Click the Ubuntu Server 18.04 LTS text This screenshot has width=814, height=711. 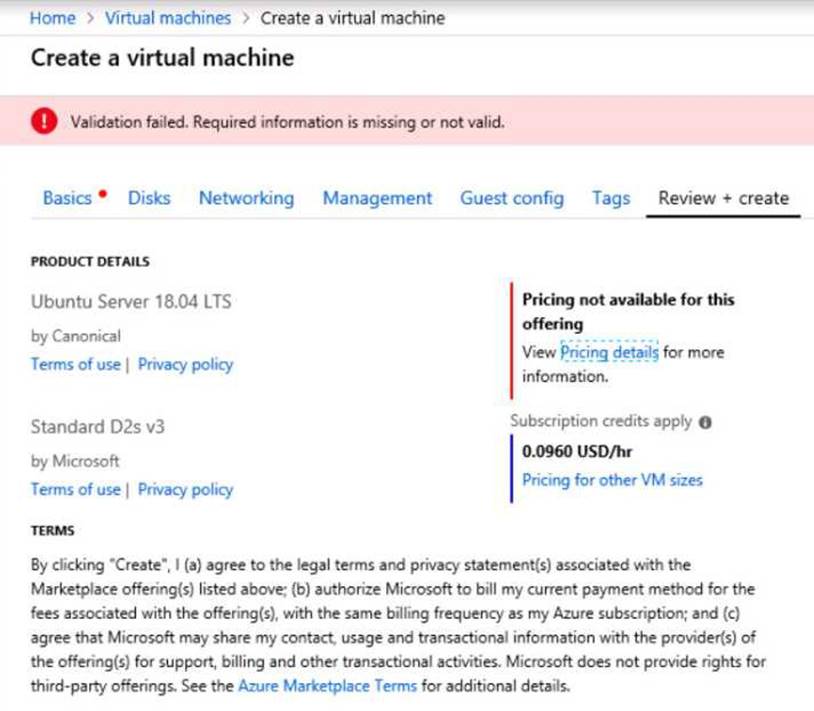coord(131,302)
